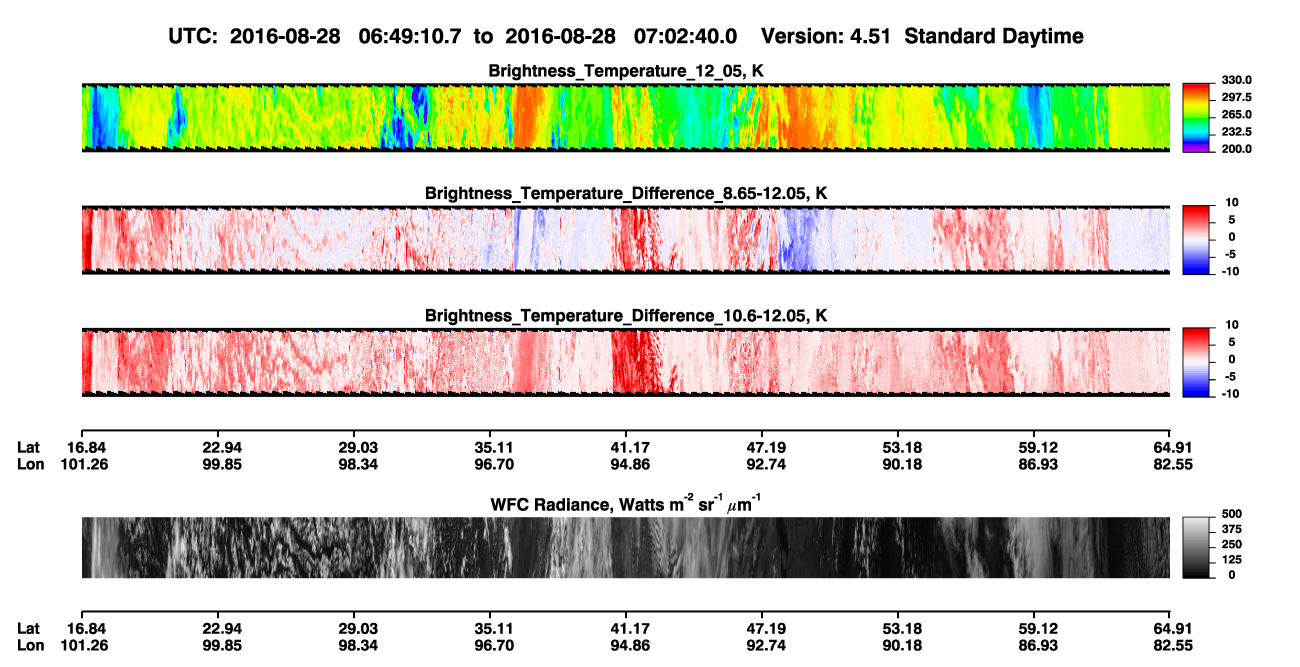Click the Lon label on the axis under the 10.6-12.05 panel

click(30, 464)
